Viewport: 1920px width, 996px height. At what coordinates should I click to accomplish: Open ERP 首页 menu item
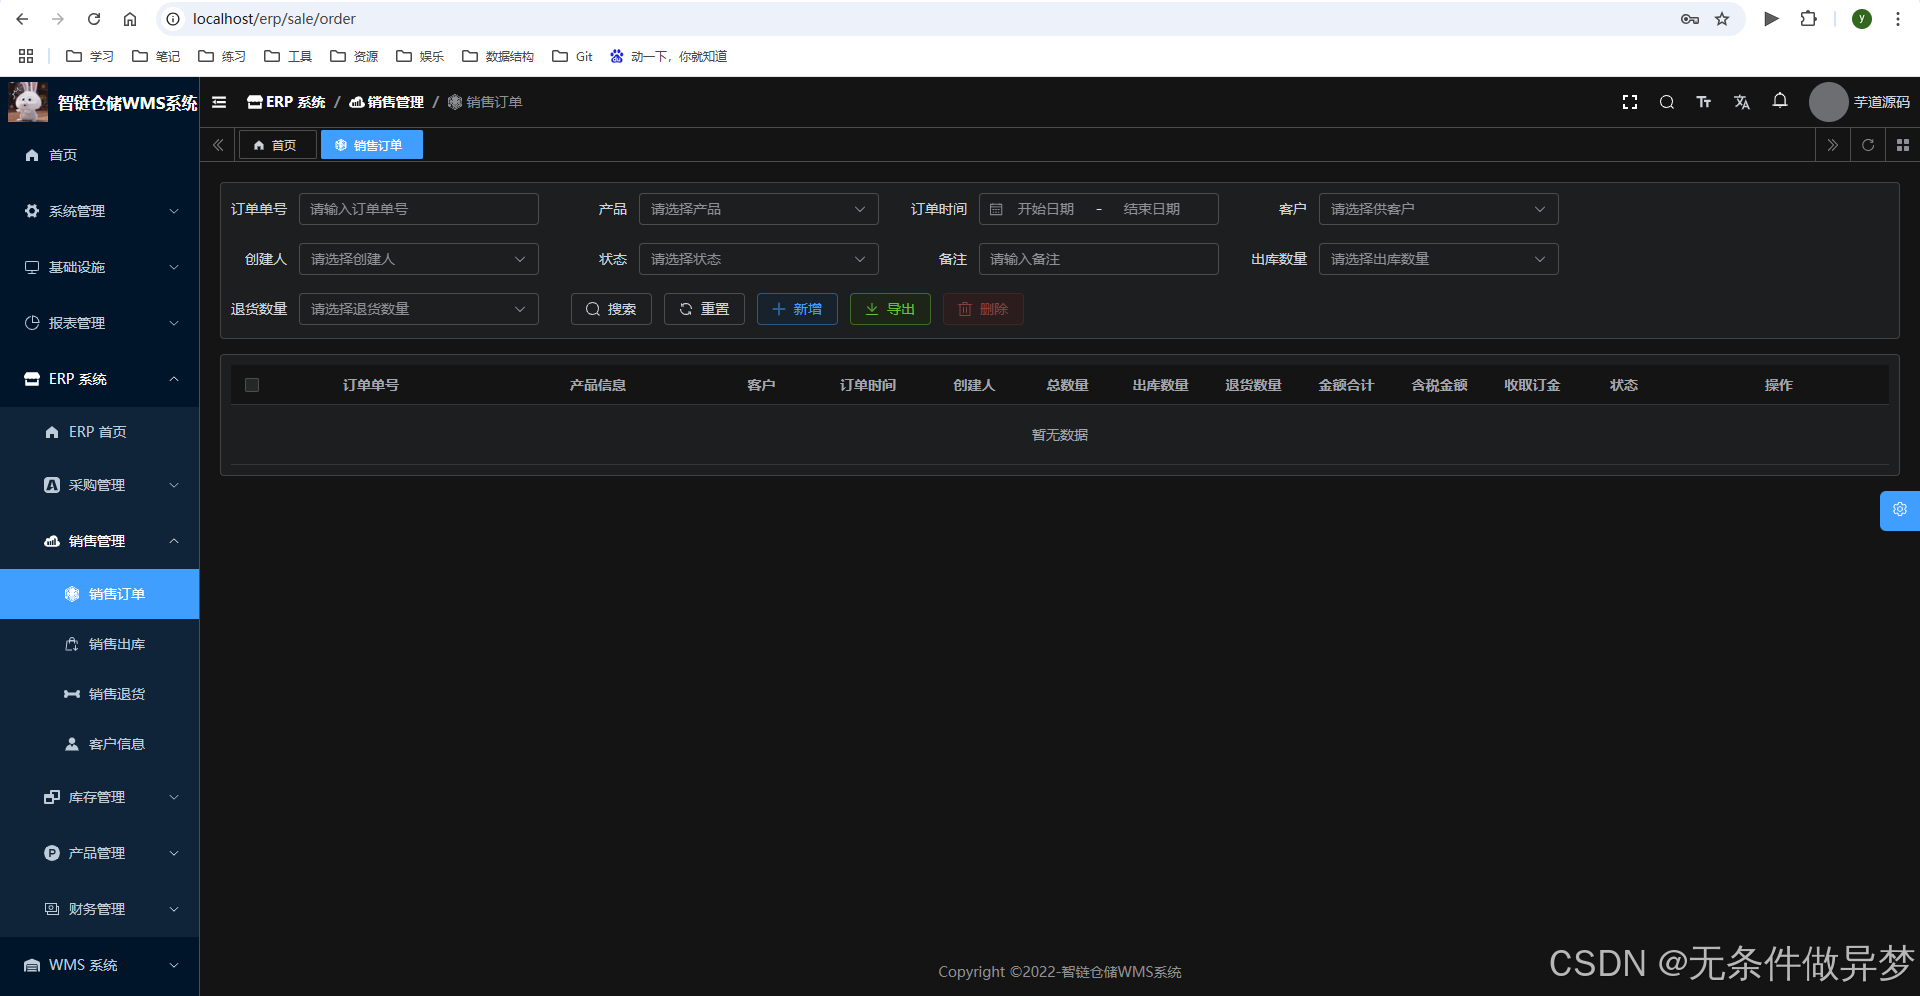[x=100, y=432]
